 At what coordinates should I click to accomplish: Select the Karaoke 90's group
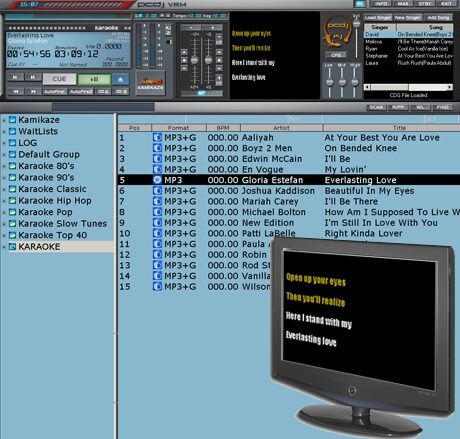[x=42, y=177]
